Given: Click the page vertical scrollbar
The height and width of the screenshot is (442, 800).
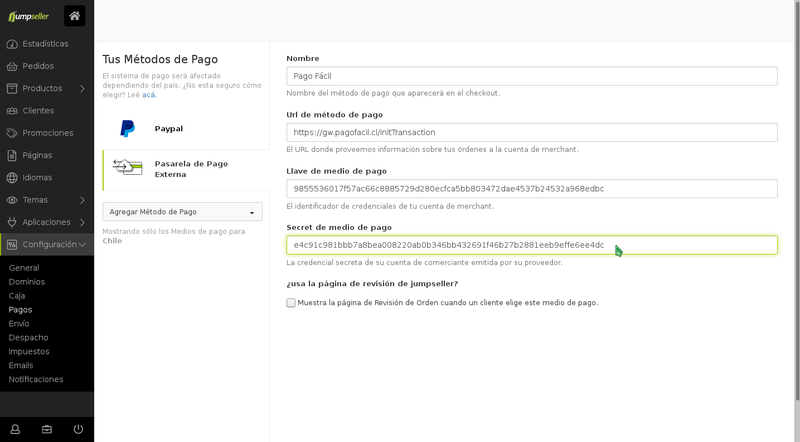Looking at the screenshot, I should point(796,199).
